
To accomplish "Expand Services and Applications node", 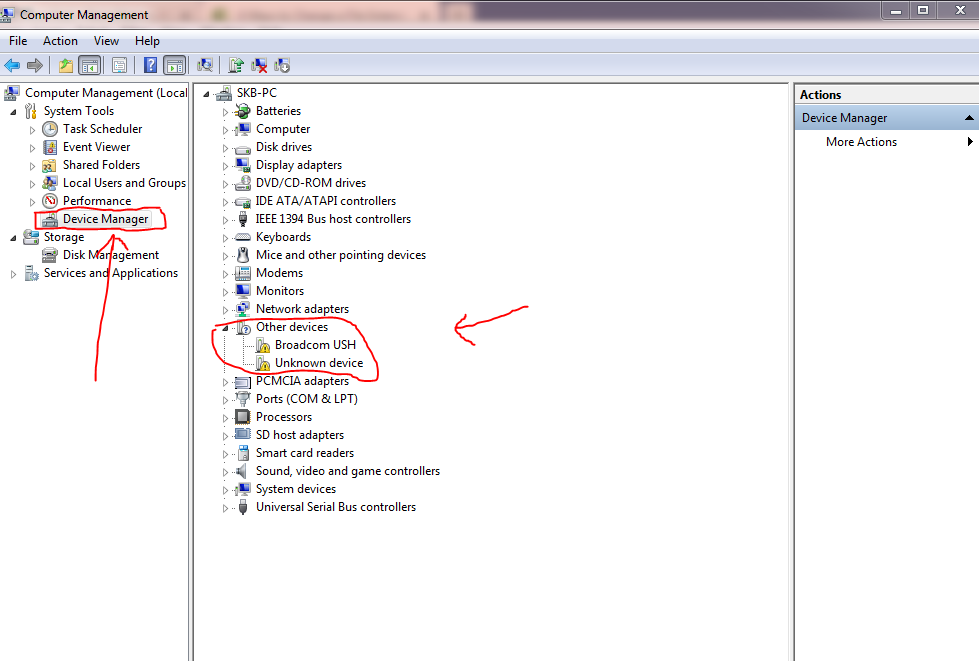I will click(x=13, y=274).
